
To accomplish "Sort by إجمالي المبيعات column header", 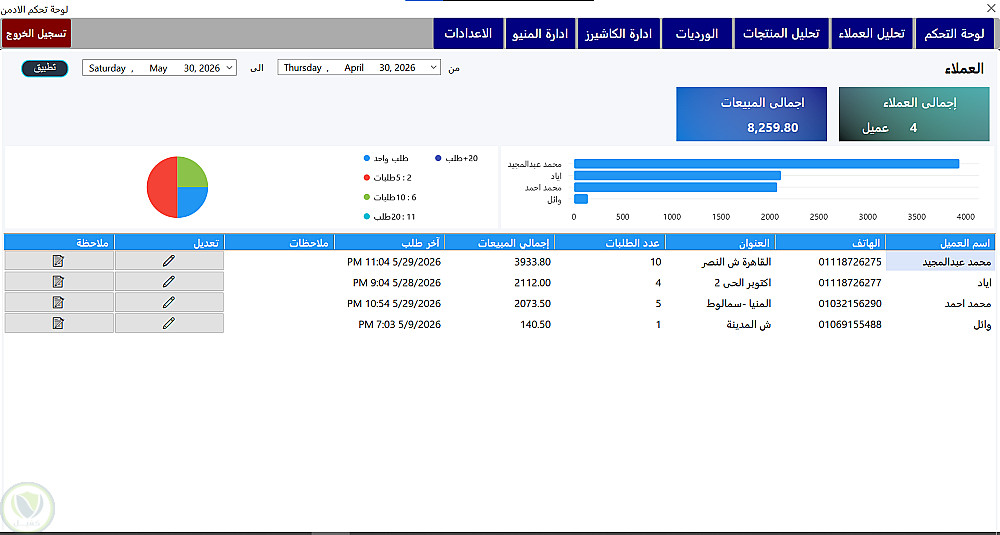I will point(499,242).
